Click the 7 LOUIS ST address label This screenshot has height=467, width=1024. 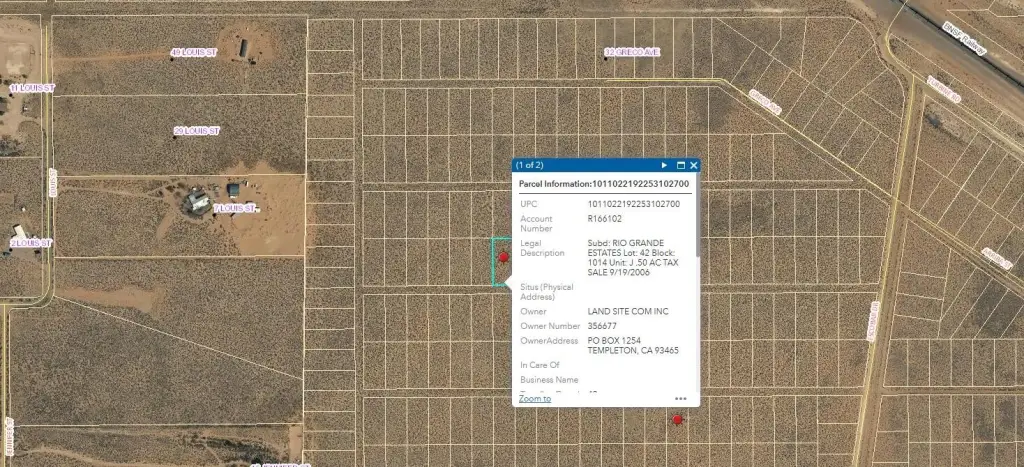pos(236,209)
